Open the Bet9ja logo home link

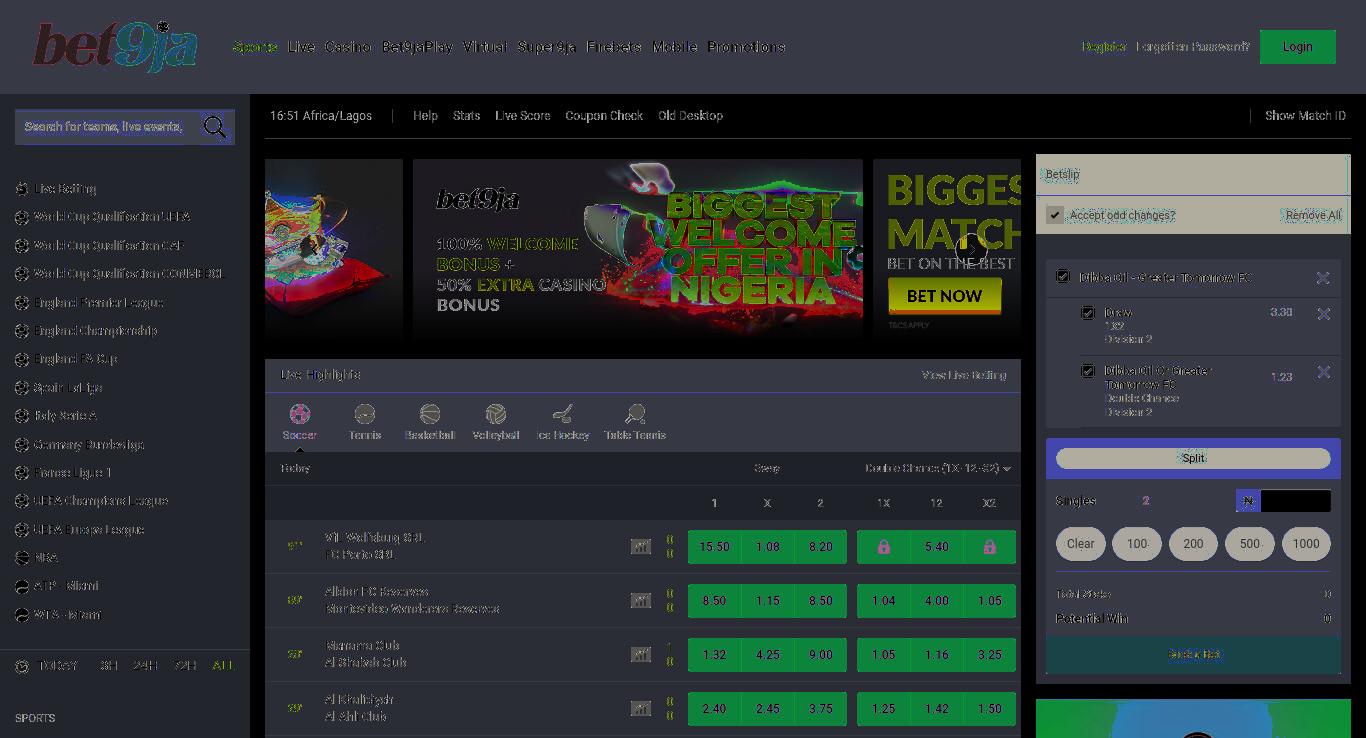tap(115, 46)
